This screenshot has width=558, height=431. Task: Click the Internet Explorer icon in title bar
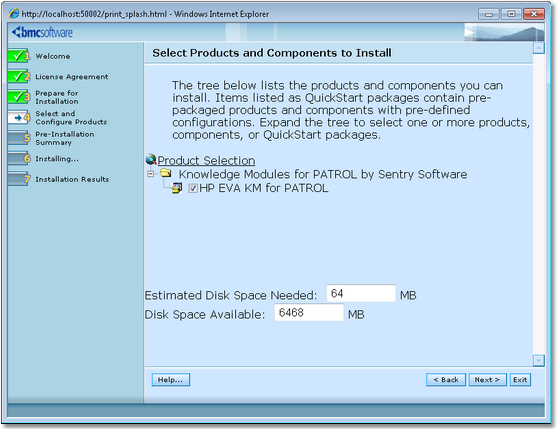tap(14, 14)
